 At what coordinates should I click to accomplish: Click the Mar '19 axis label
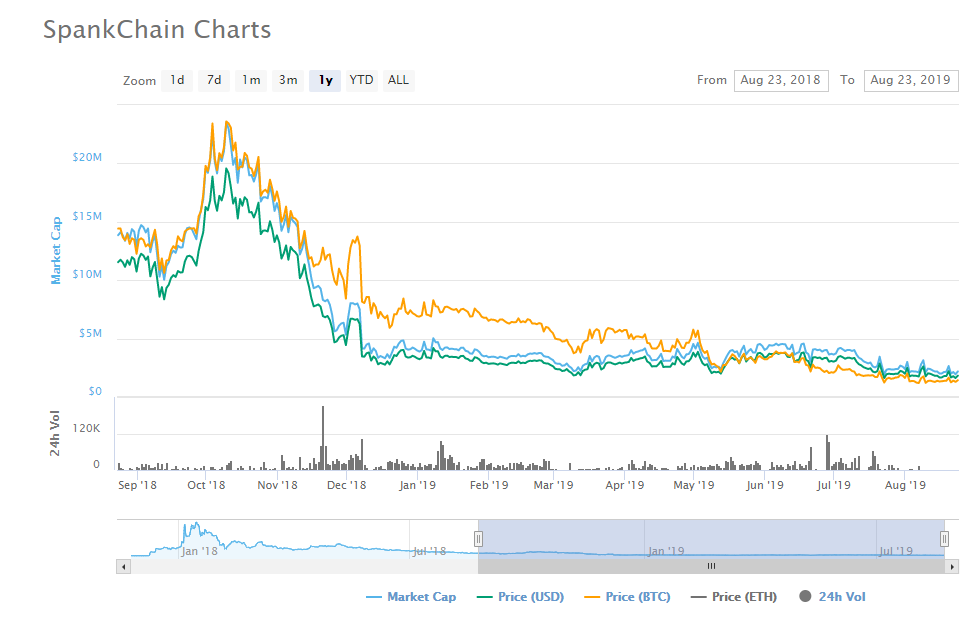[x=554, y=485]
